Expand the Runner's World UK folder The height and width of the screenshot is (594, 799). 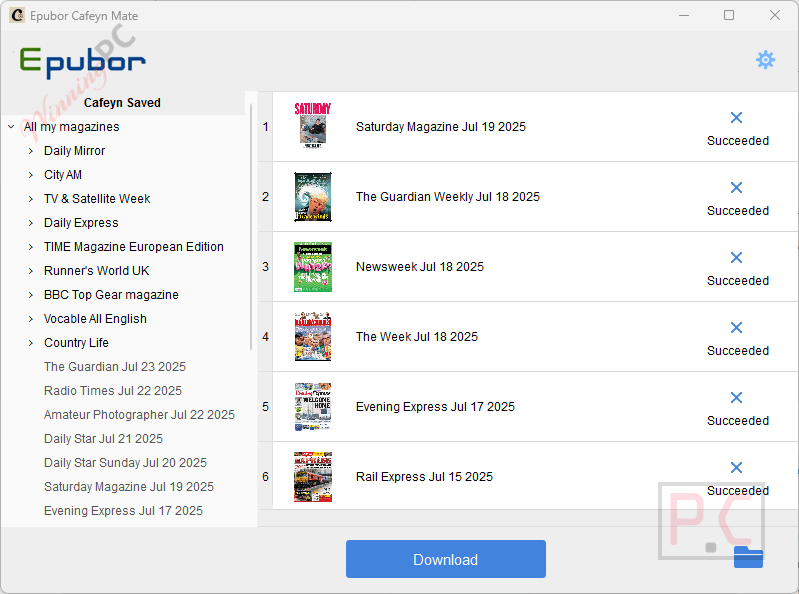[31, 271]
